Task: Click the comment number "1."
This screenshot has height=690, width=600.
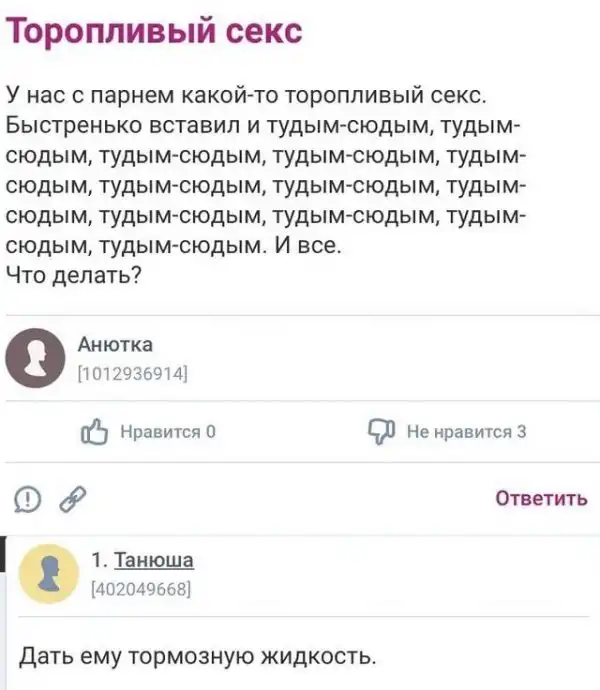Action: click(99, 560)
